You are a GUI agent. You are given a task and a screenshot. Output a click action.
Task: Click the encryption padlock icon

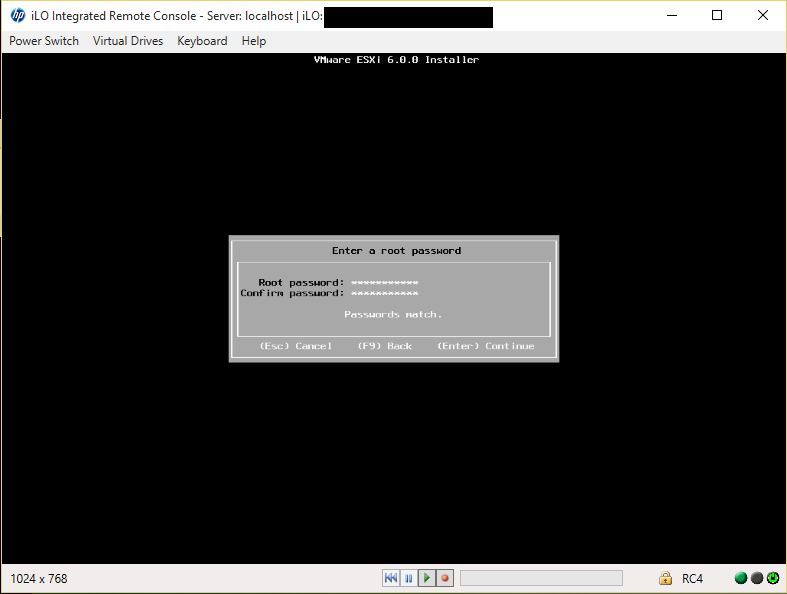666,578
